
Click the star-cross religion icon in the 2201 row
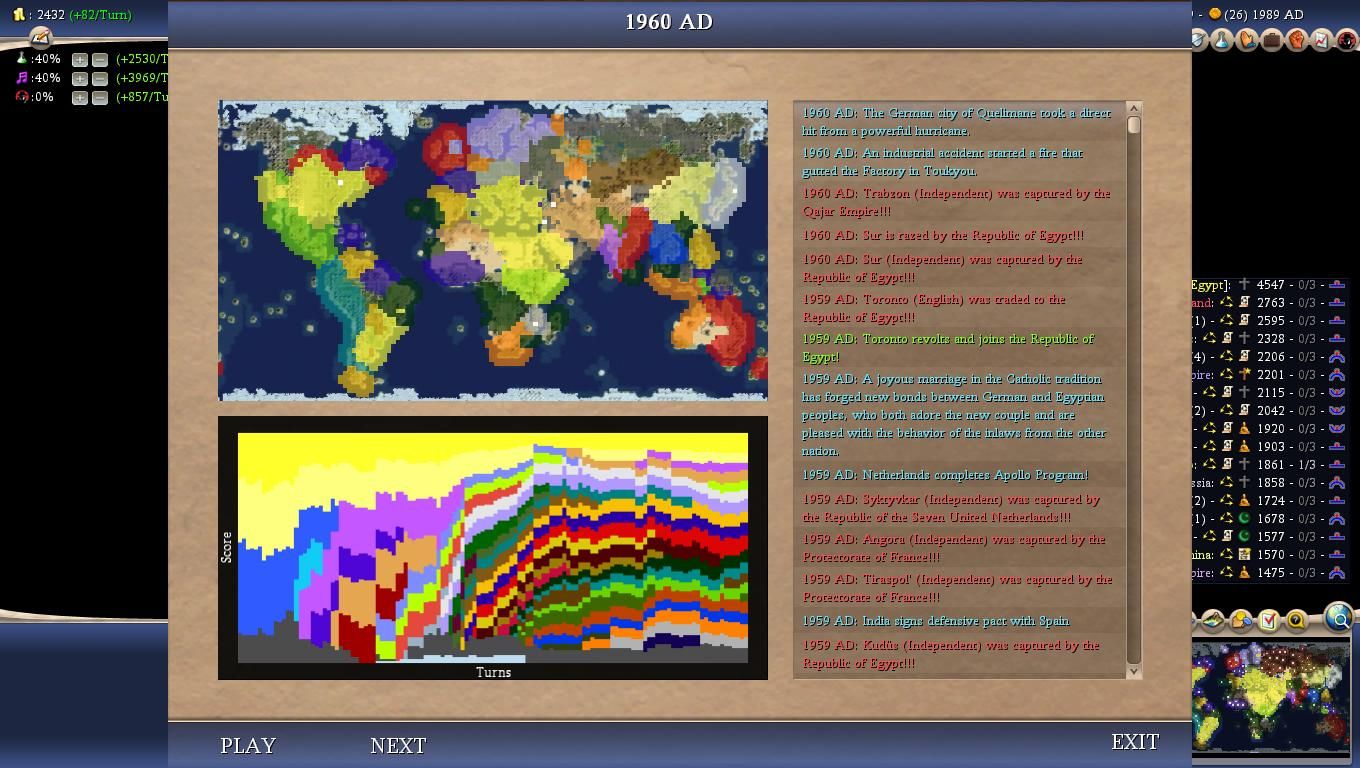click(x=1244, y=374)
